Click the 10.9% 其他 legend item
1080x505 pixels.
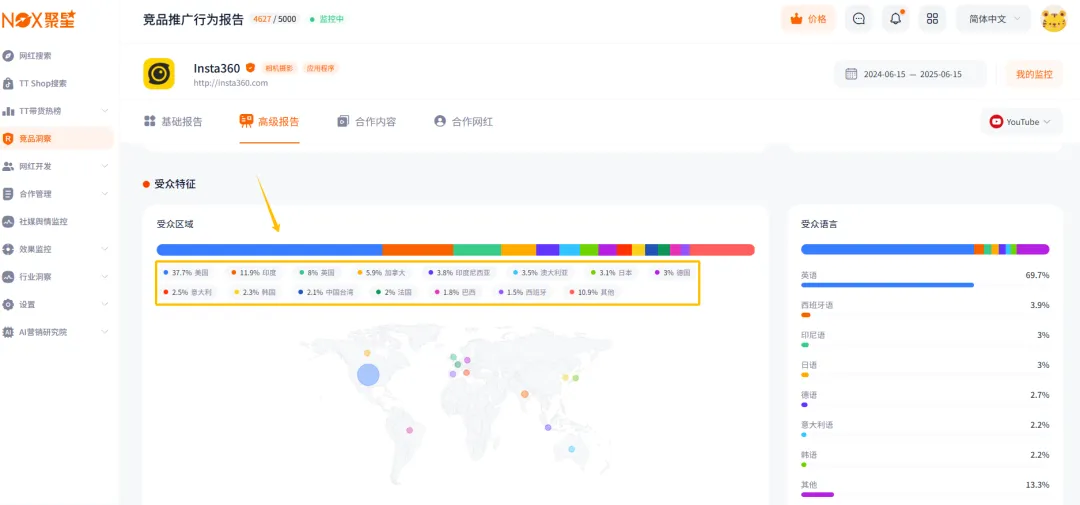click(592, 292)
